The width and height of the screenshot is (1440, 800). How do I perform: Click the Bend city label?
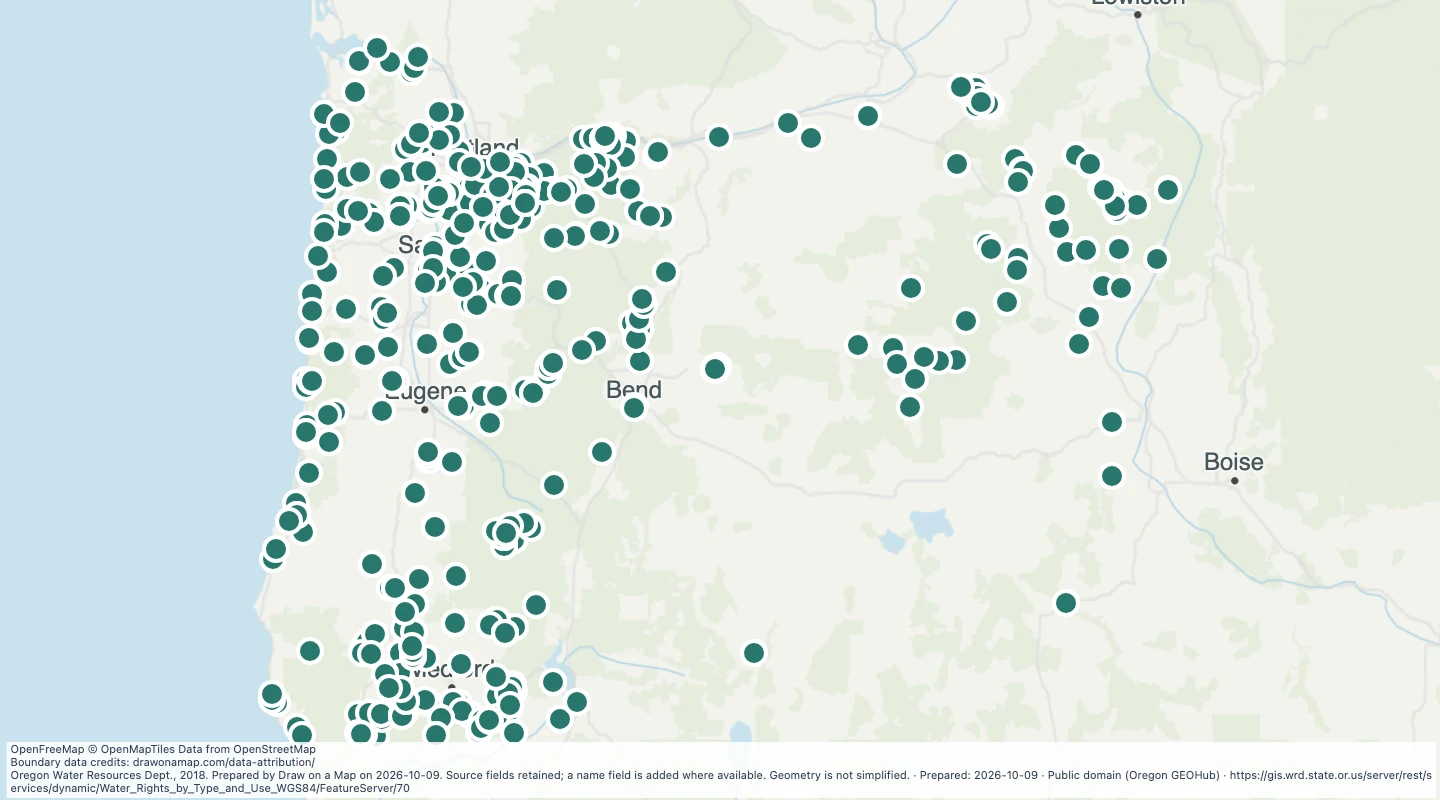pyautogui.click(x=634, y=389)
